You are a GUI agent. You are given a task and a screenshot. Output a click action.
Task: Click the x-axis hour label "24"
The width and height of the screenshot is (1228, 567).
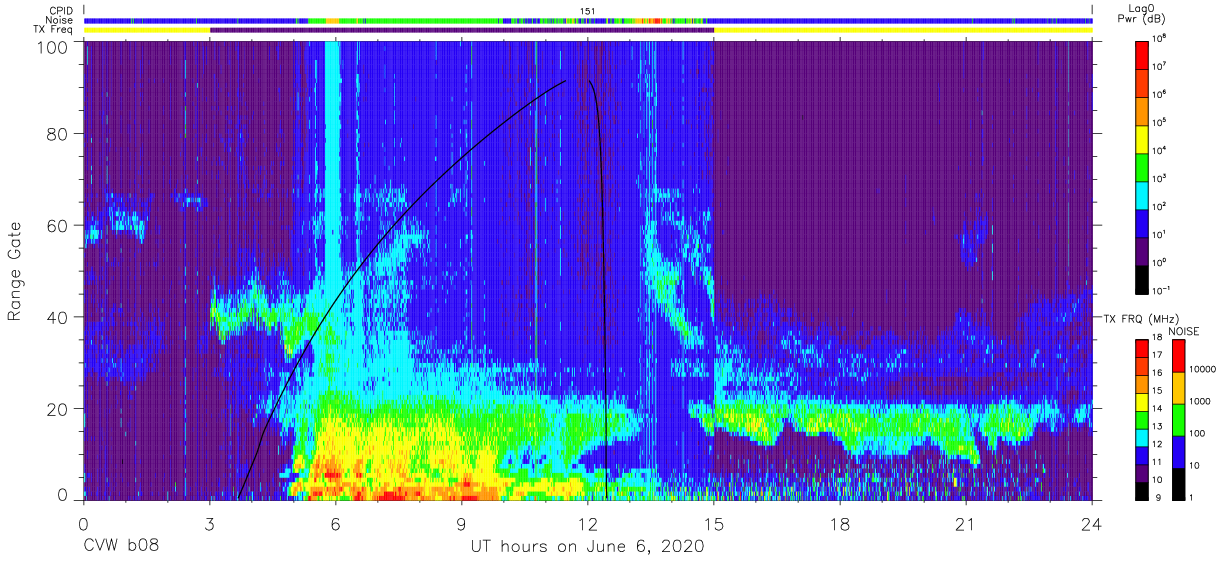tap(1092, 524)
